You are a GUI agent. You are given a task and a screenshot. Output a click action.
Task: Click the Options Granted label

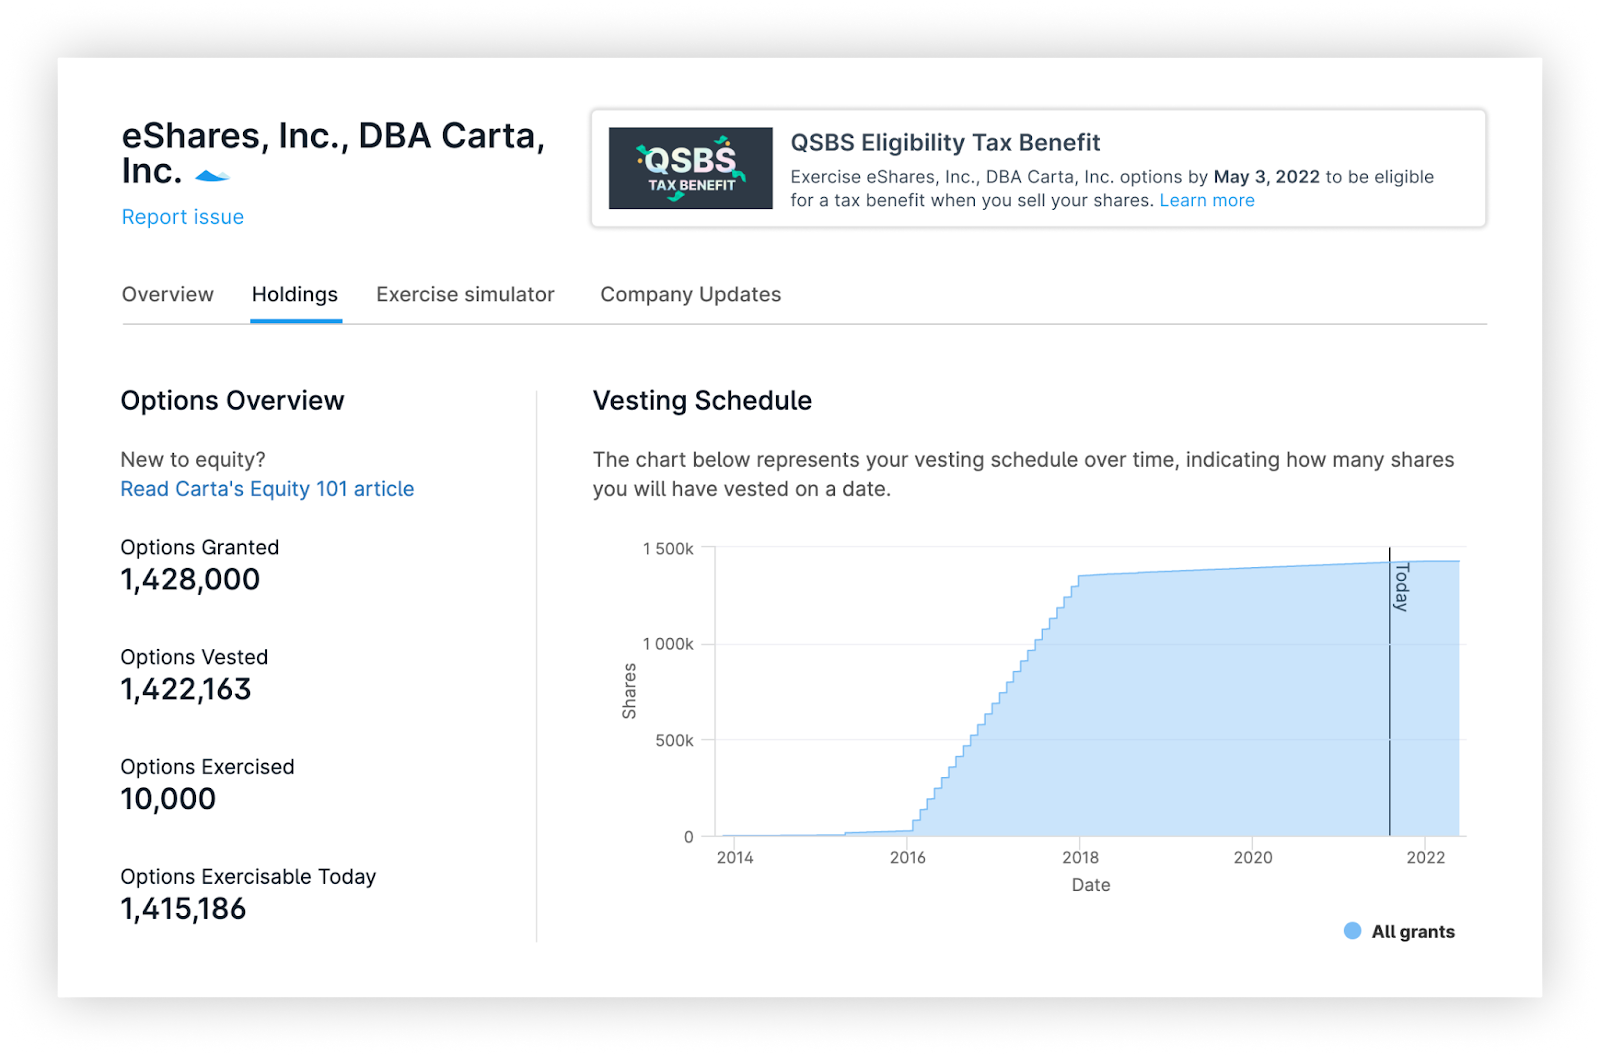200,548
